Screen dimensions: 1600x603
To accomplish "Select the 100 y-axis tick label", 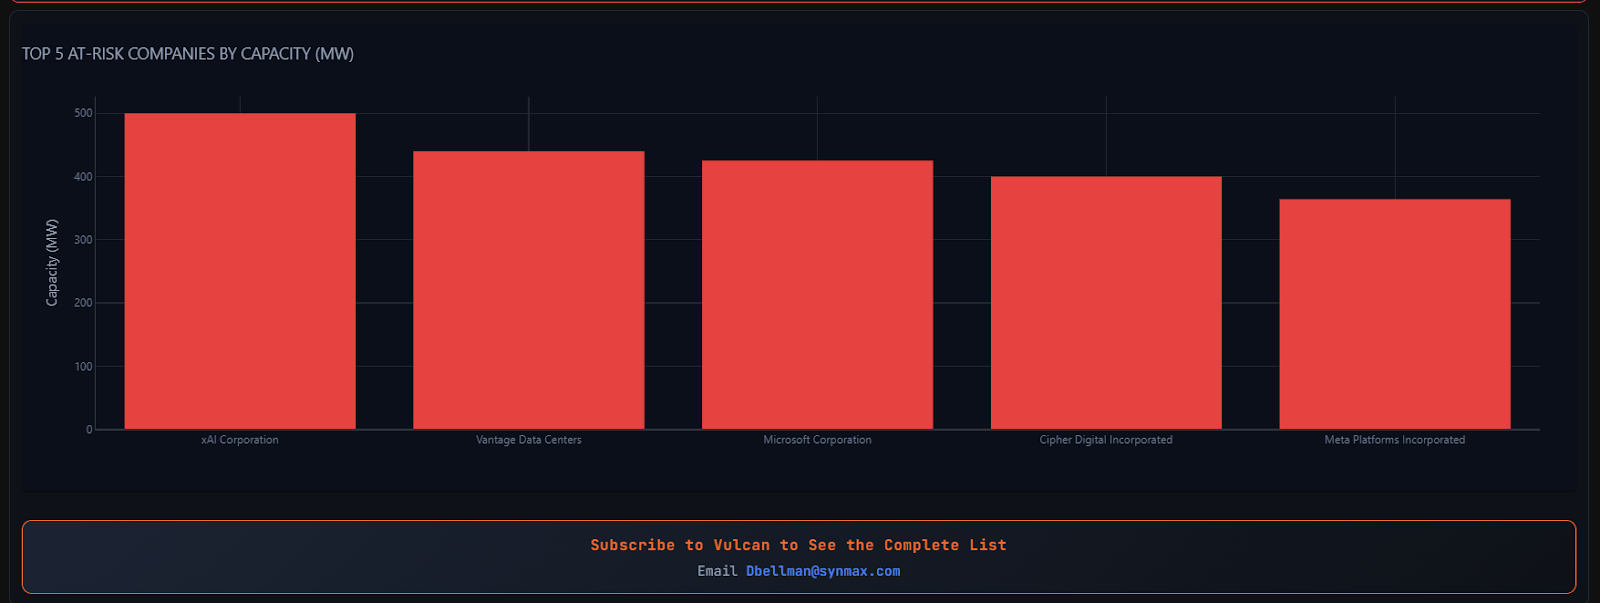I will [x=83, y=367].
